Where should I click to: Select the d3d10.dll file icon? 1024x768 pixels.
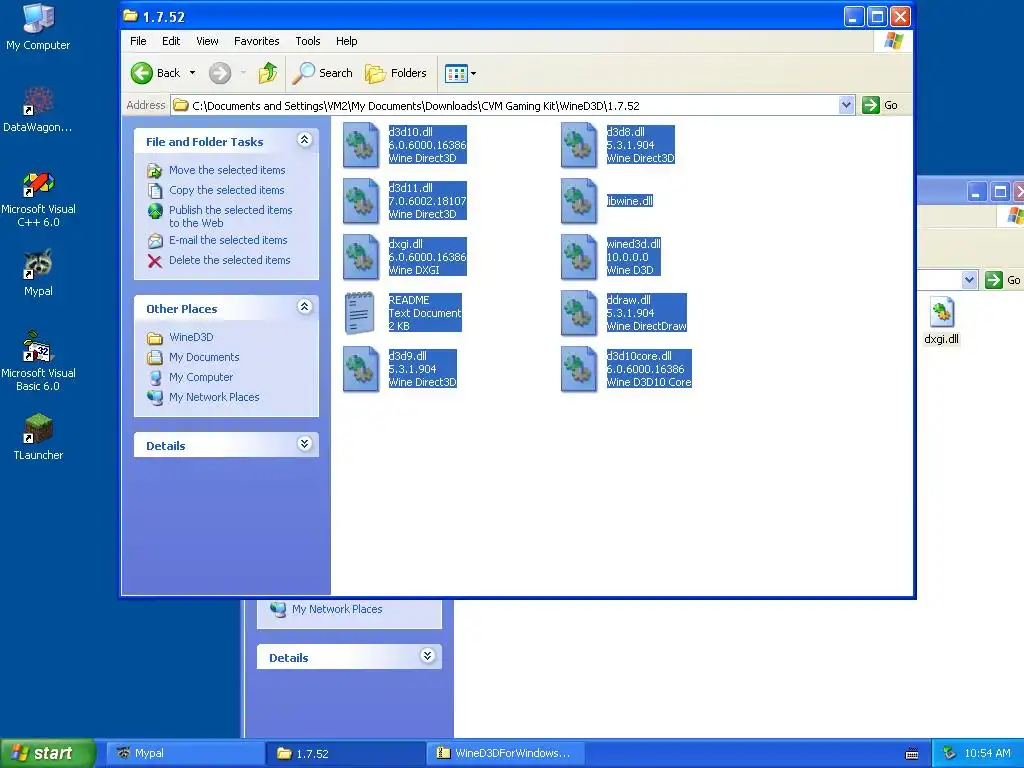click(x=361, y=145)
